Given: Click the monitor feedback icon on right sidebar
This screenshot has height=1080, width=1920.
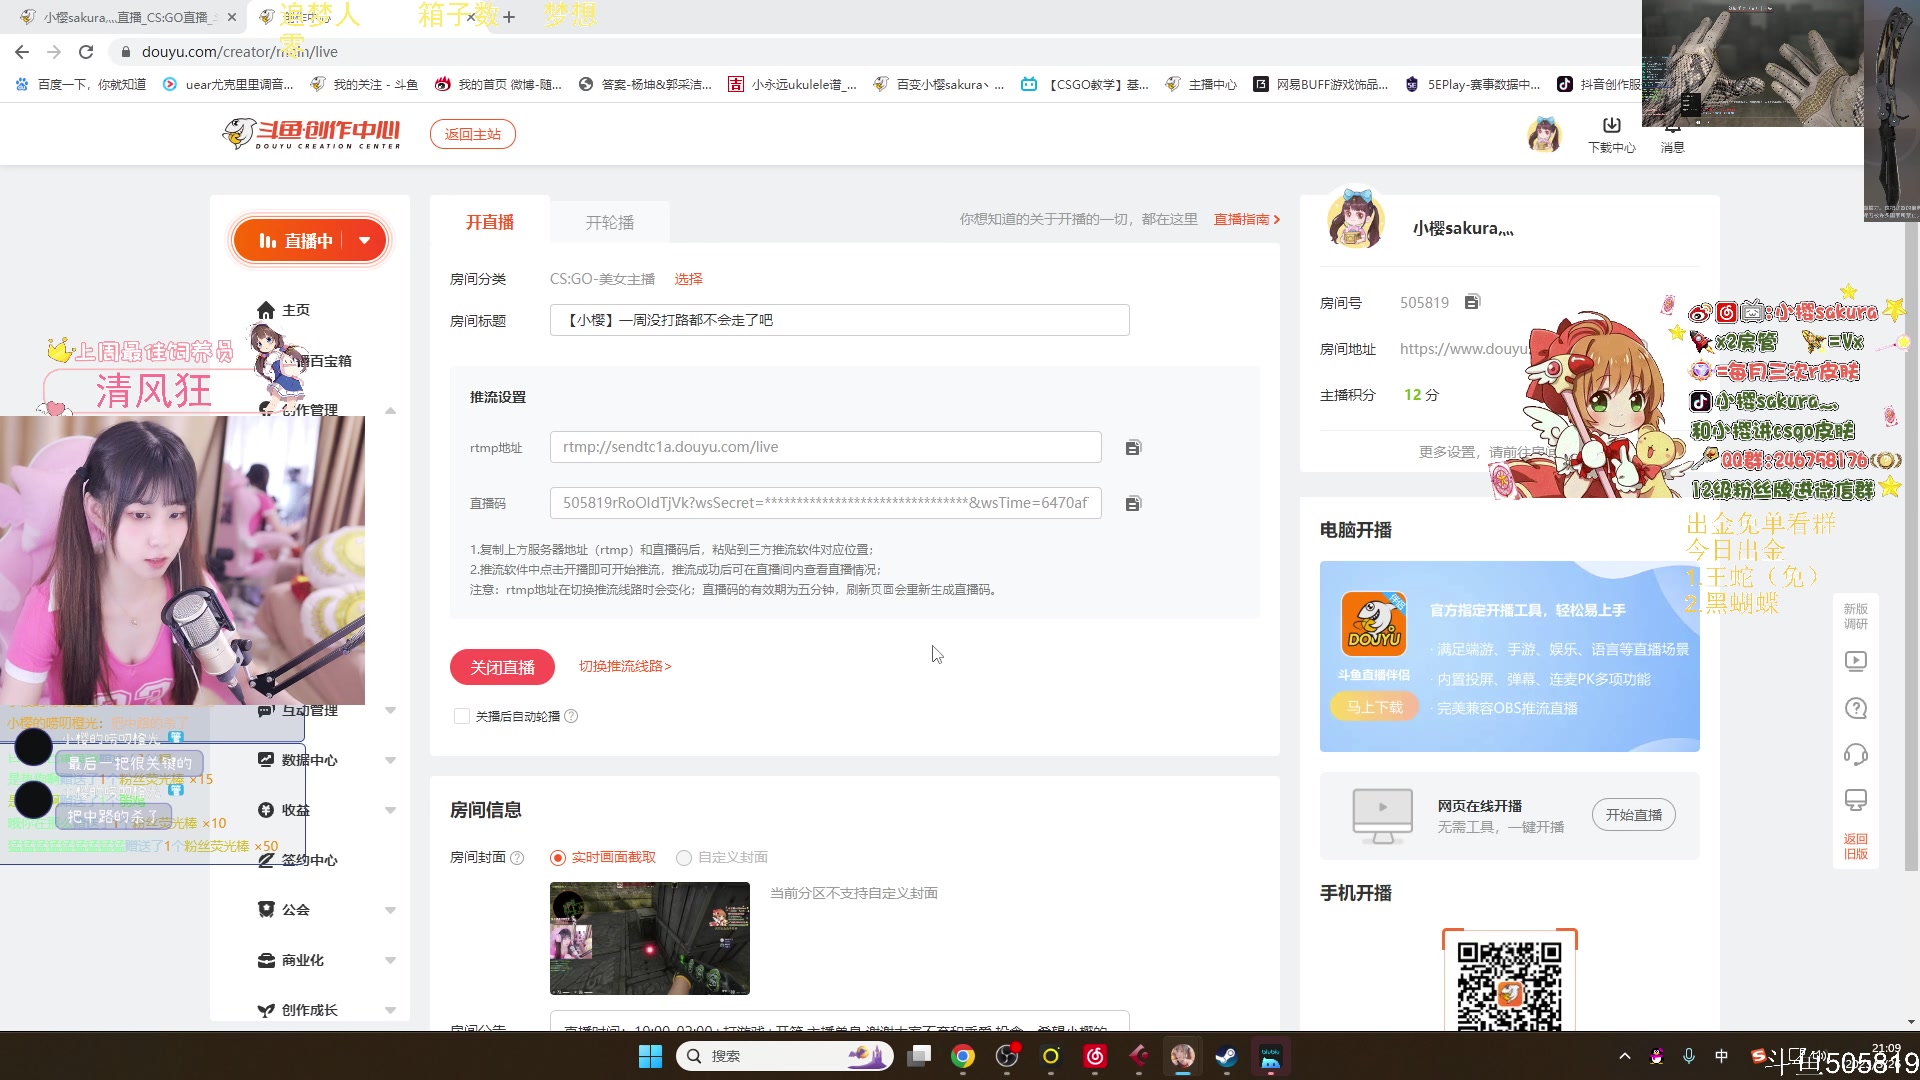Looking at the screenshot, I should pos(1856,800).
